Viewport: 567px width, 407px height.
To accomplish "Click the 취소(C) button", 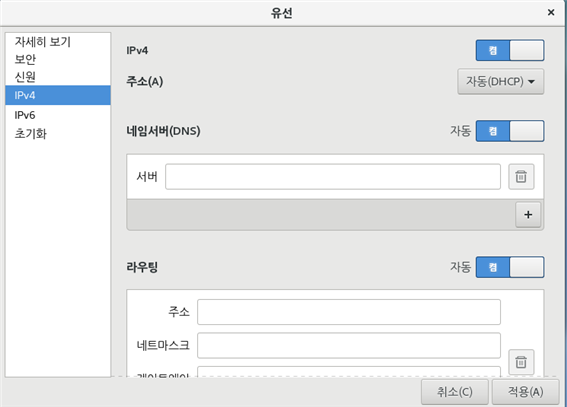I will [455, 392].
